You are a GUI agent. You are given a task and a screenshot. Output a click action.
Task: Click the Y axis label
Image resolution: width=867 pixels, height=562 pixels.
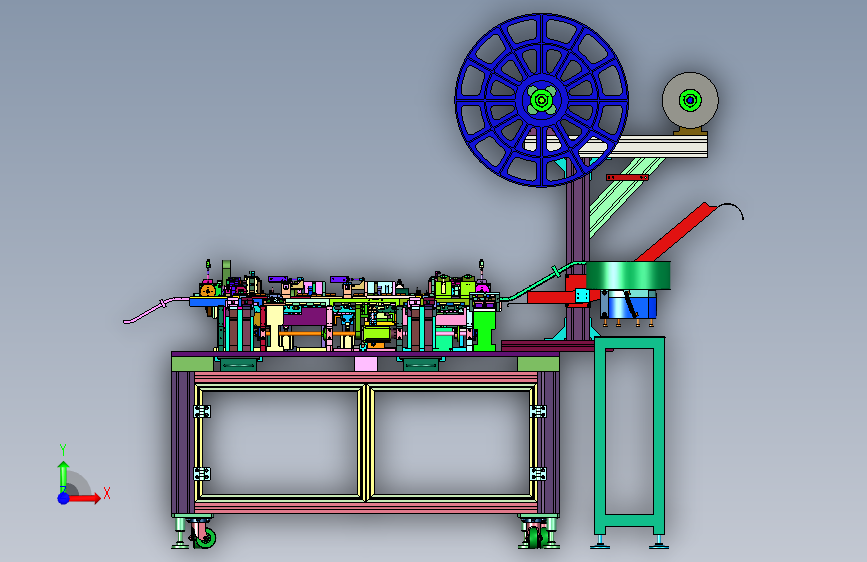63,450
